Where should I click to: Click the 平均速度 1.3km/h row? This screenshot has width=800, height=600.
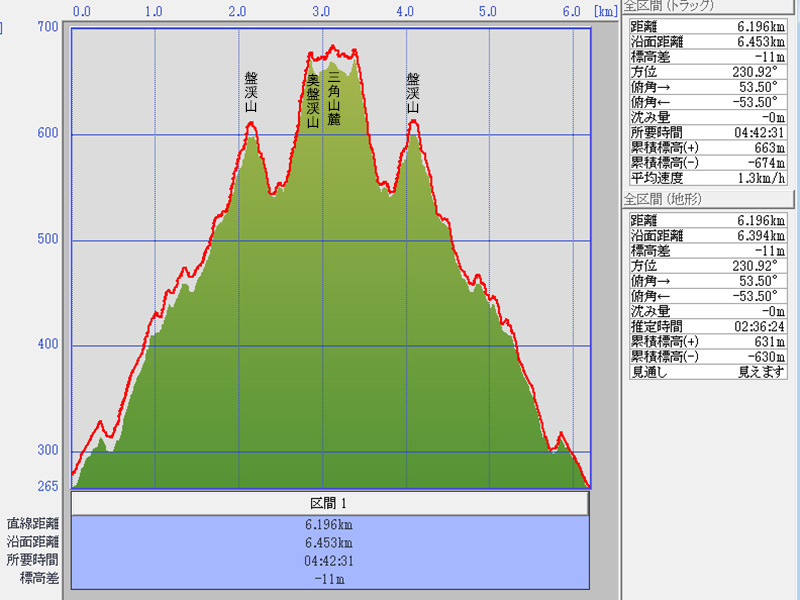coord(710,177)
